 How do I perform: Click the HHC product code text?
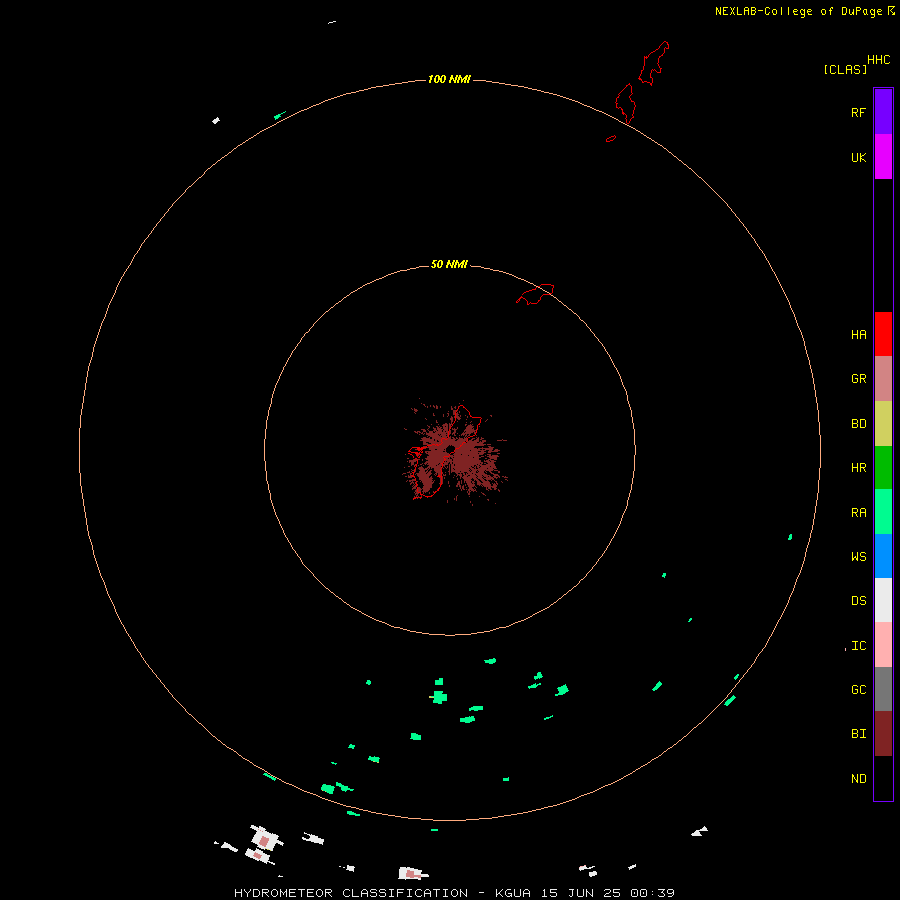point(878,60)
